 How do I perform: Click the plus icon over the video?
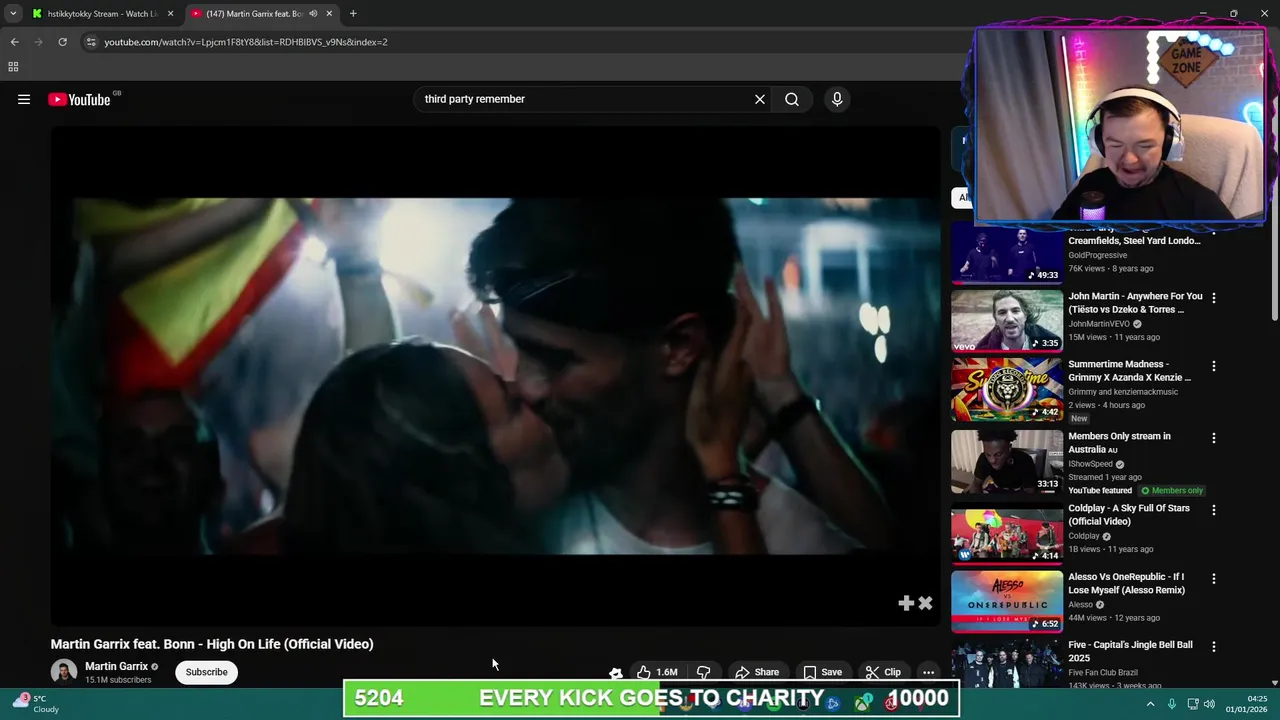pyautogui.click(x=906, y=603)
